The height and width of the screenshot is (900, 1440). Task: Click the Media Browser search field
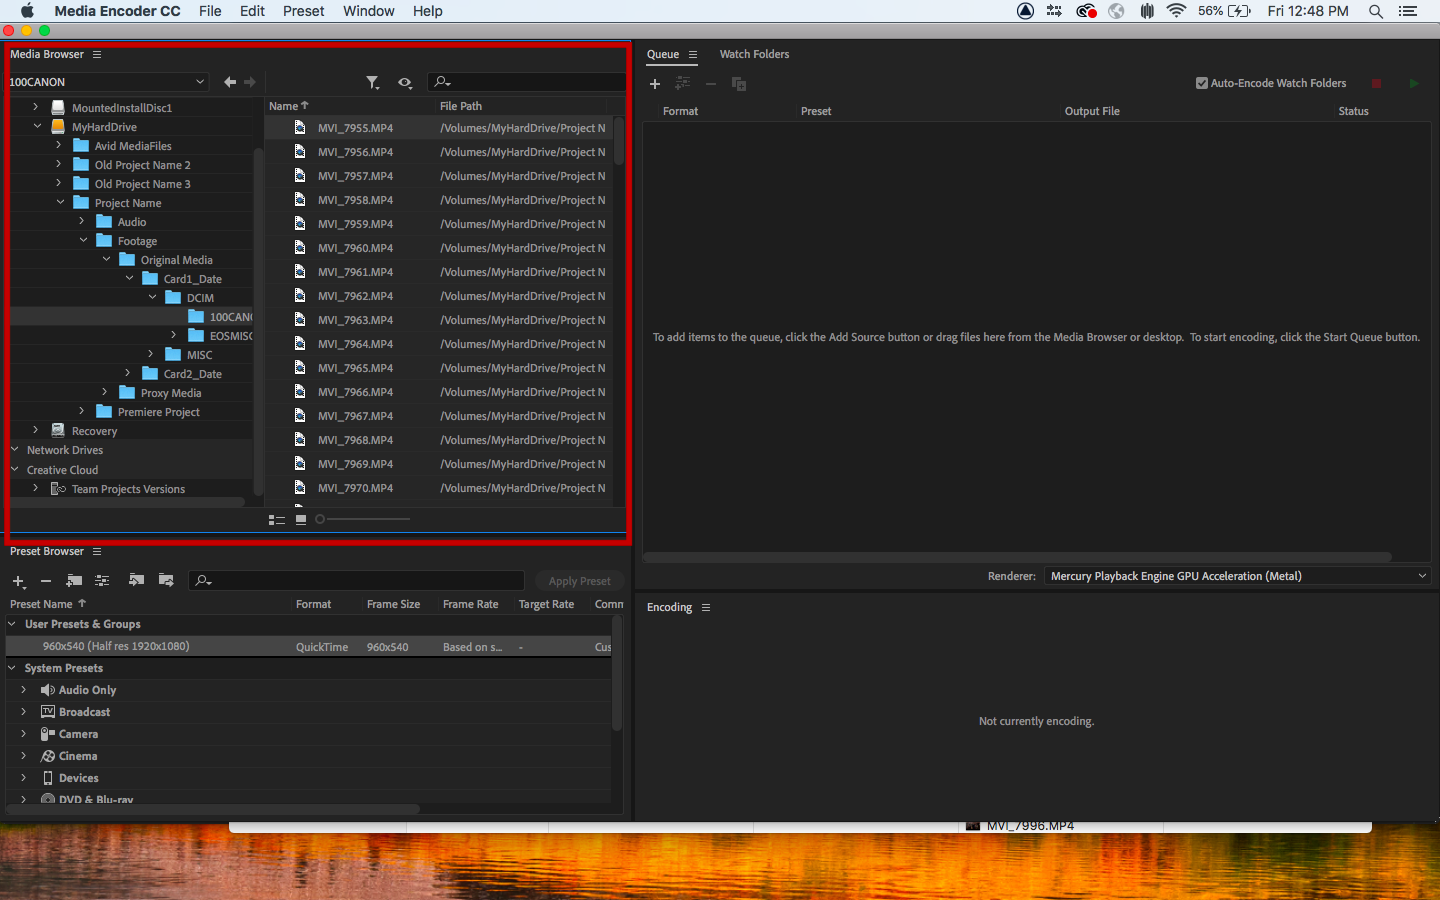pyautogui.click(x=526, y=82)
